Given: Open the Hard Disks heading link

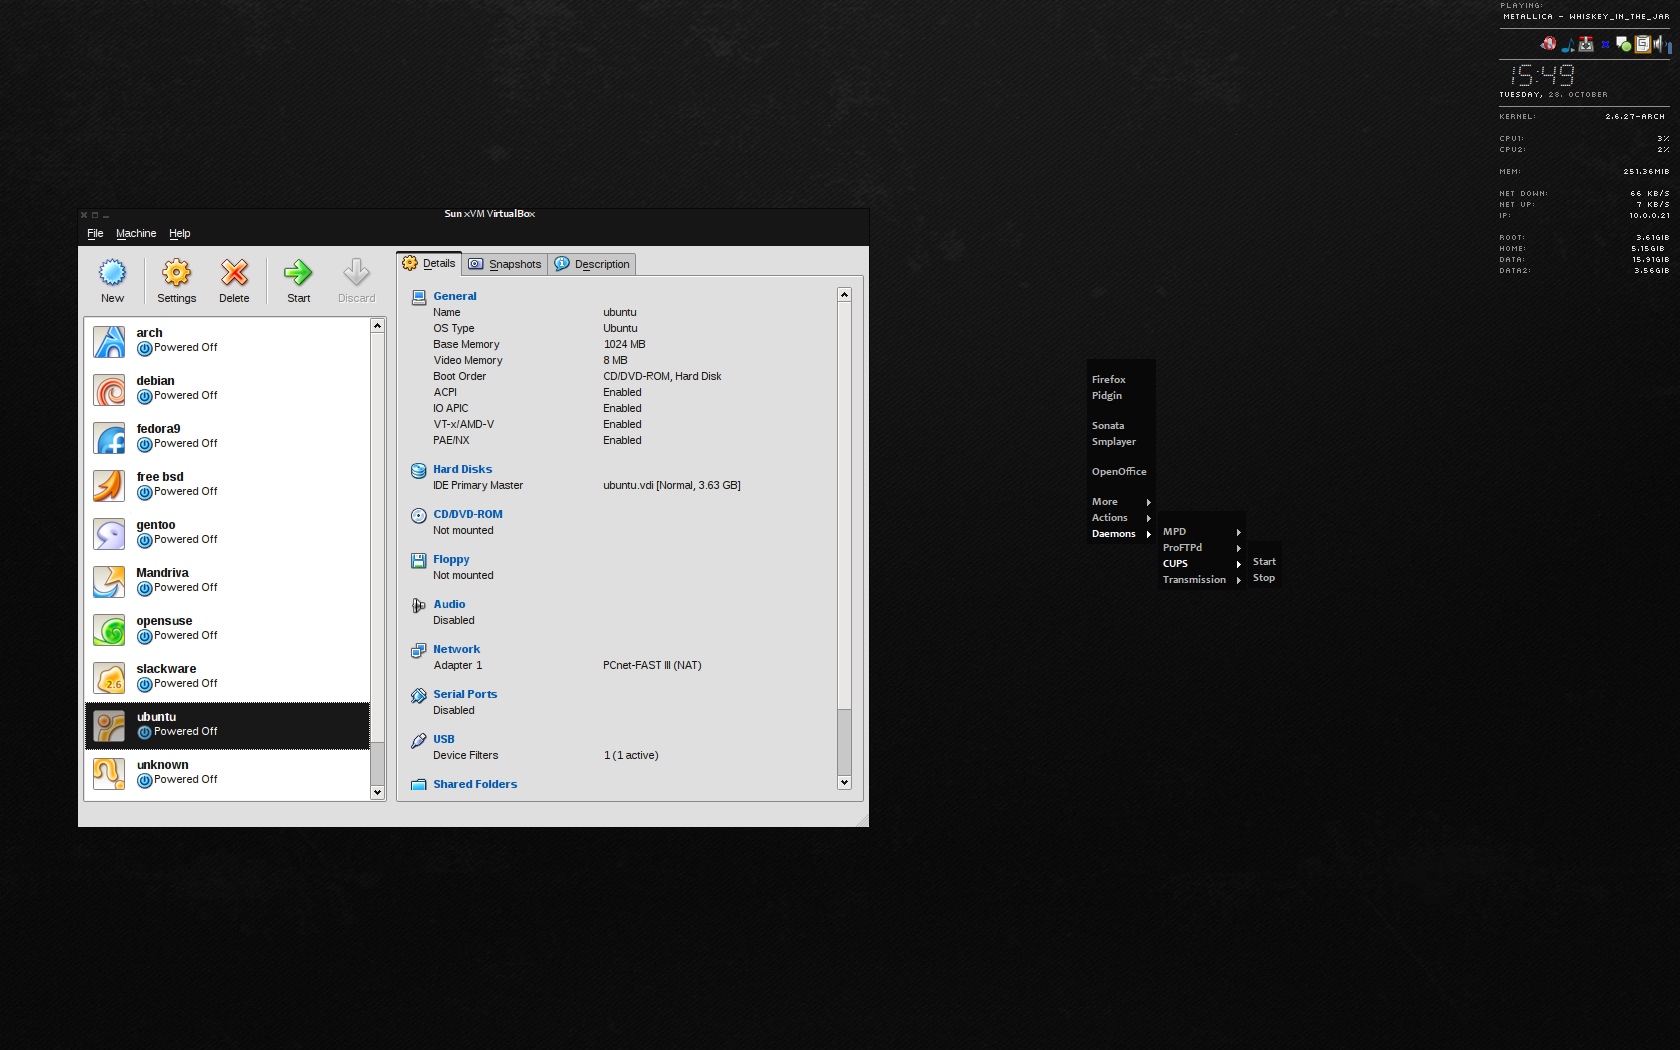Looking at the screenshot, I should click(462, 470).
